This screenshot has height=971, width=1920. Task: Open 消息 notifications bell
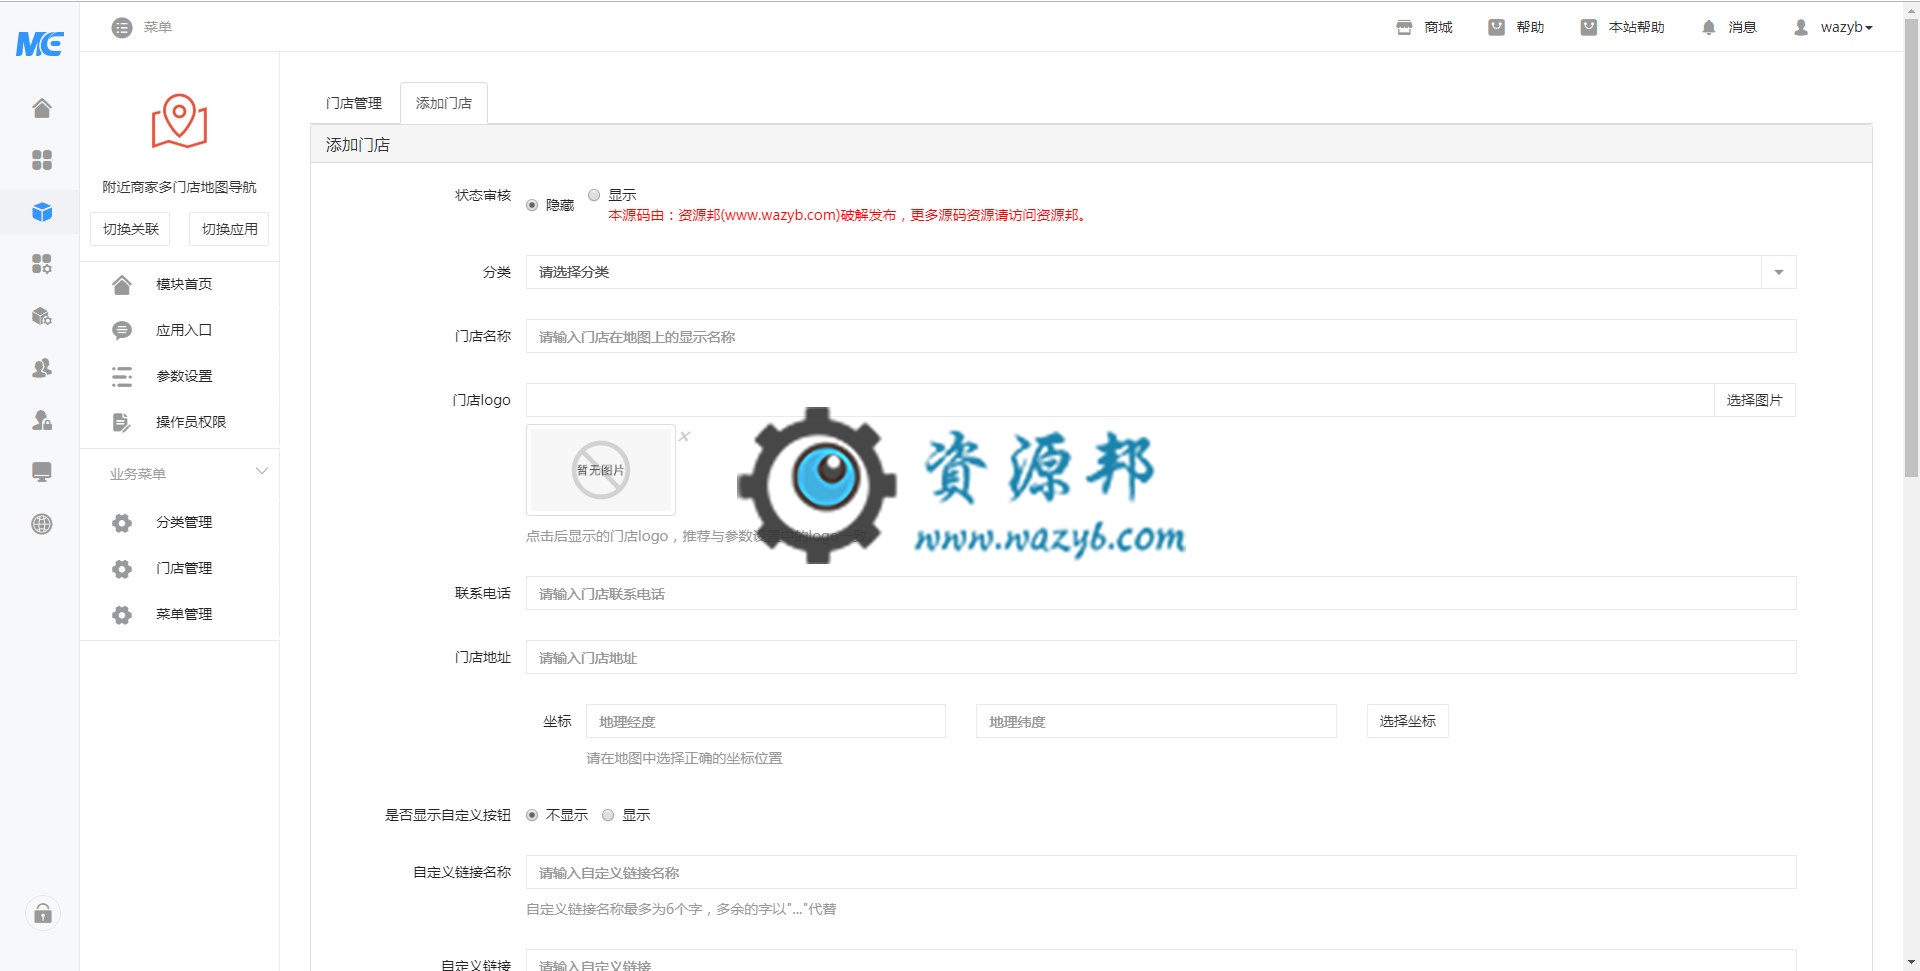click(x=1728, y=28)
